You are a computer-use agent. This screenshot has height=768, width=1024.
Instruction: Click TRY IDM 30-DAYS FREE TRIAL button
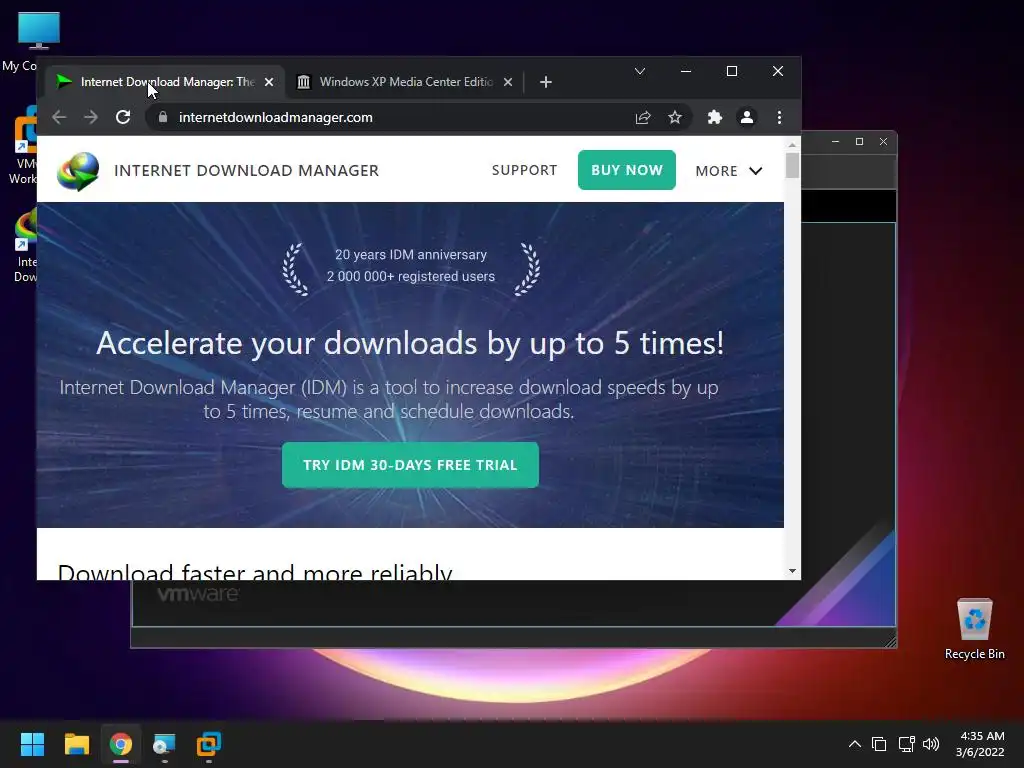[x=410, y=465]
